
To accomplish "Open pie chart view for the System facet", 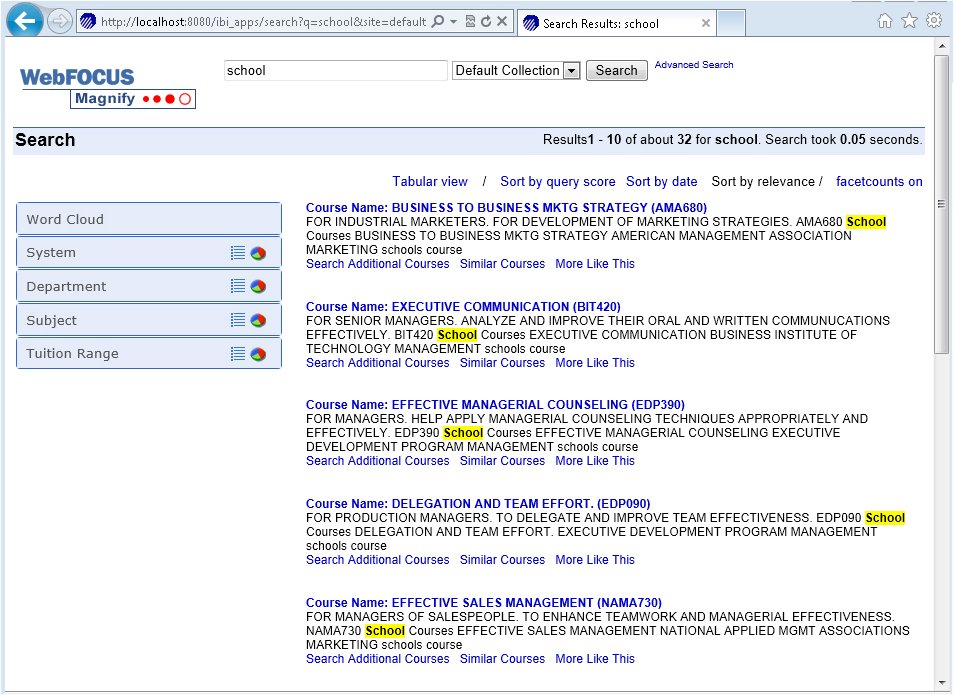I will (258, 252).
